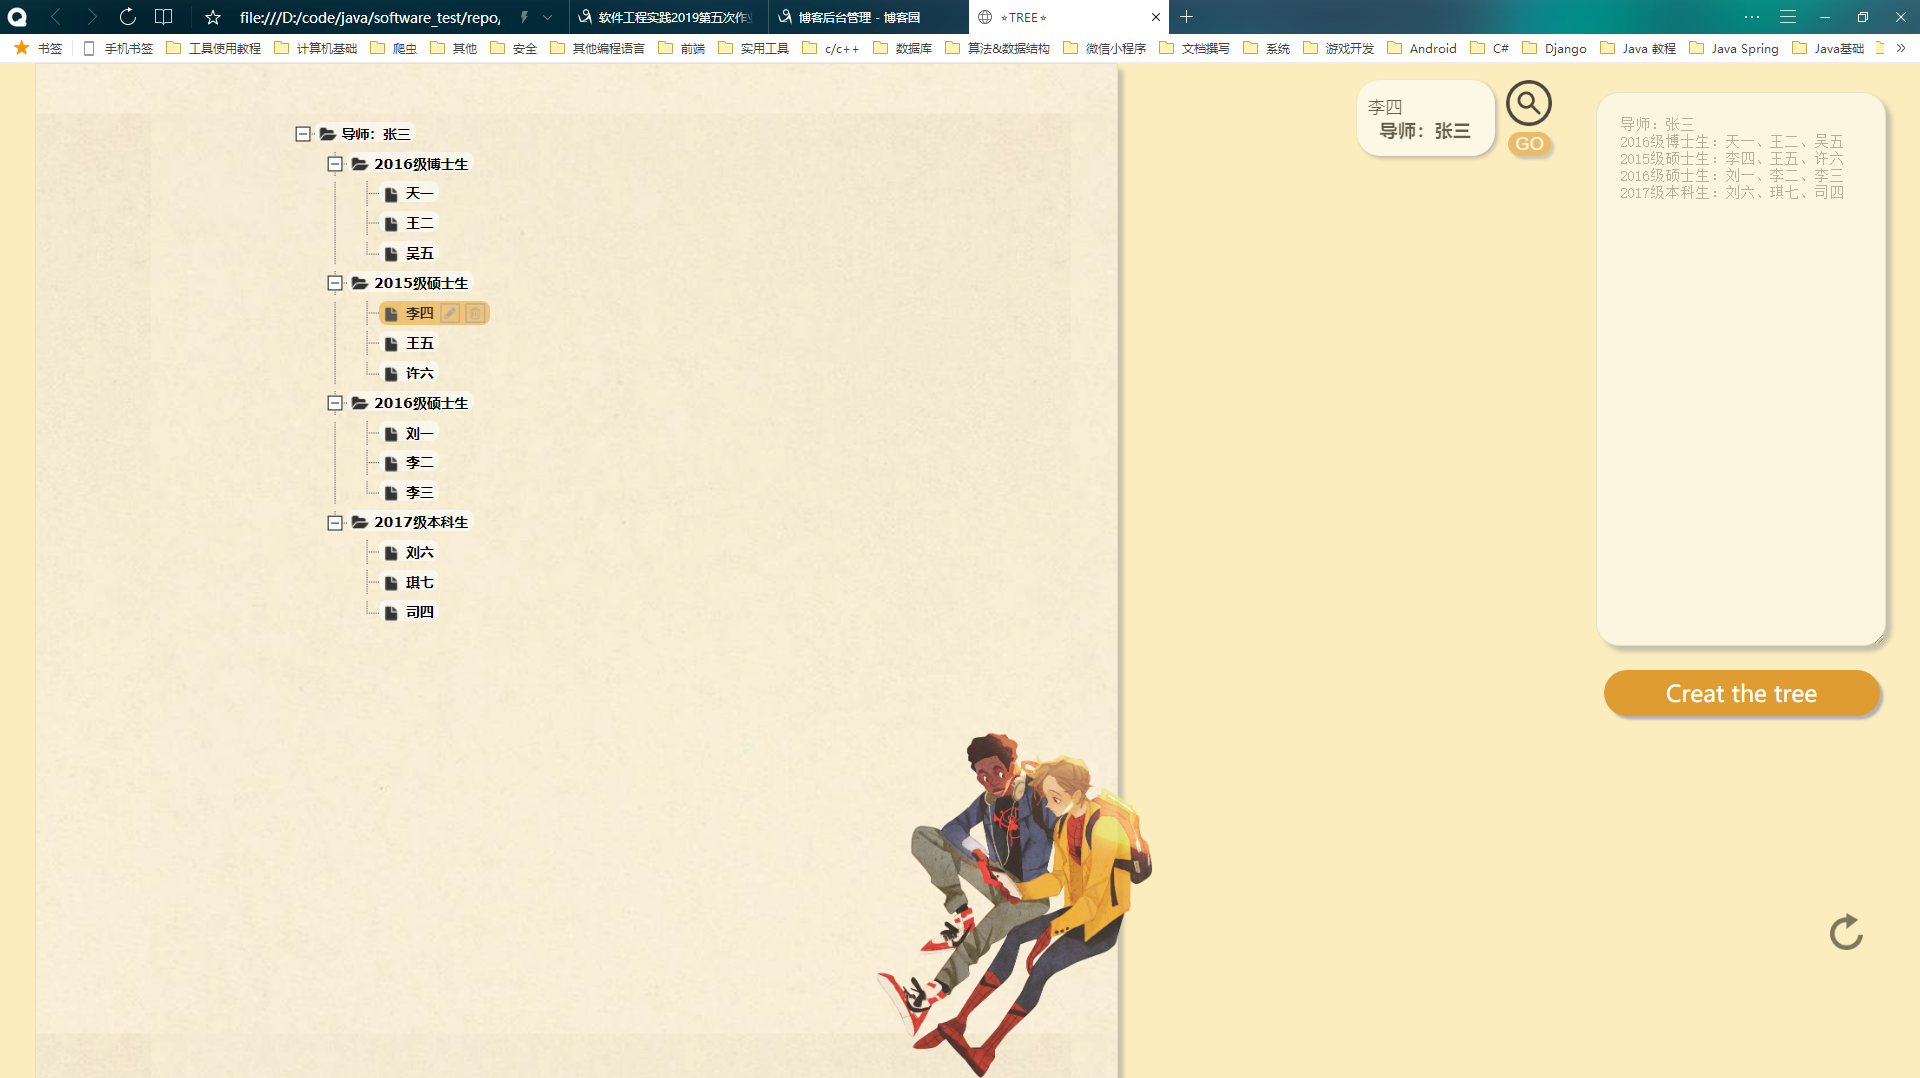Open the browser hamburger menu
The height and width of the screenshot is (1078, 1920).
[1788, 17]
